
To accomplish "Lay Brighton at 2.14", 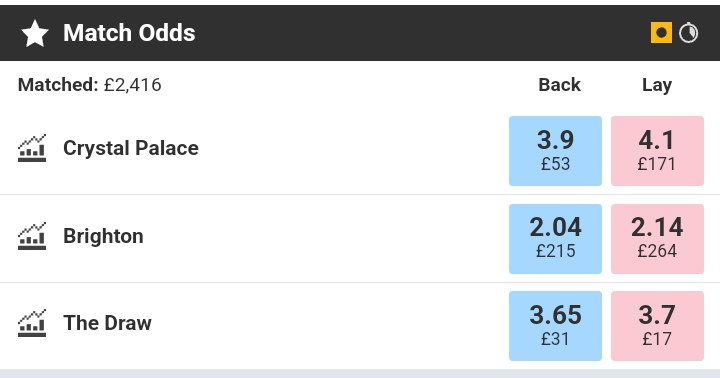I will (657, 239).
